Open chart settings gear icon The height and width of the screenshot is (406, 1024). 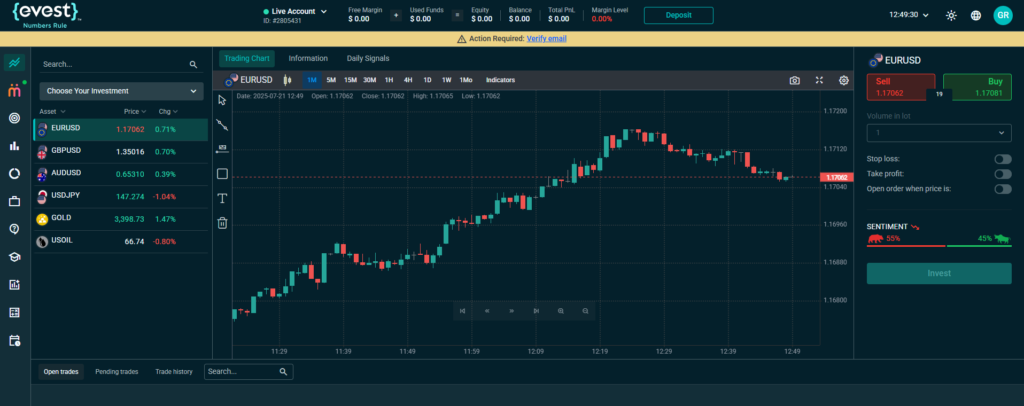pos(843,80)
